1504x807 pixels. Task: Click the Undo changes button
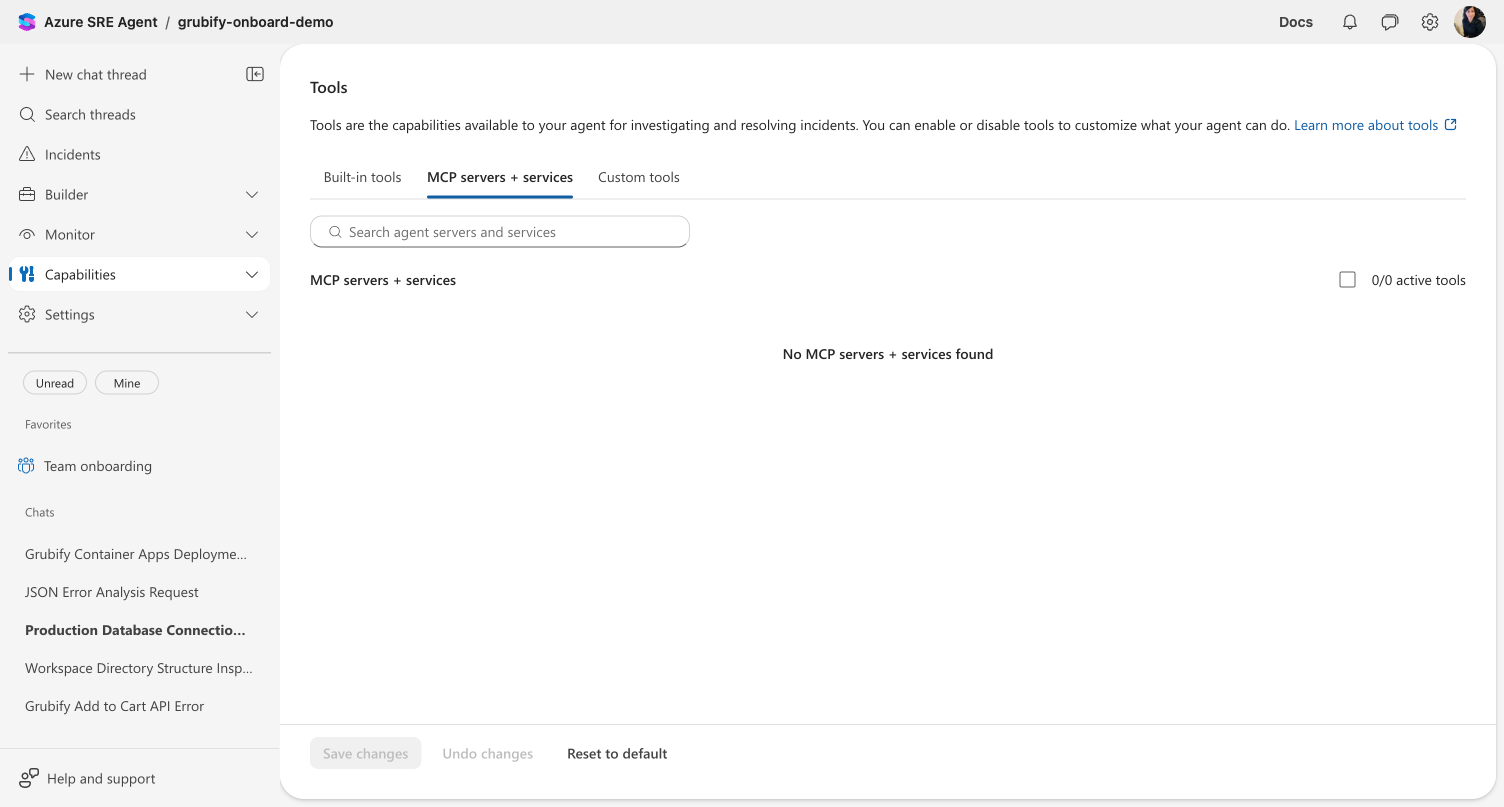click(488, 753)
